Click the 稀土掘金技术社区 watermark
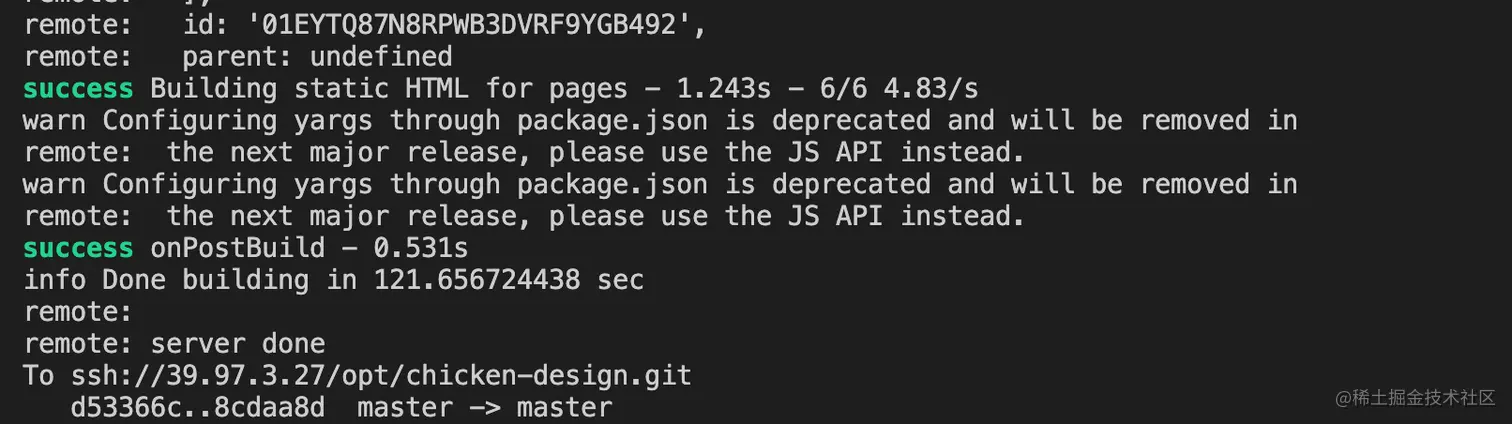The height and width of the screenshot is (424, 1512). click(1415, 398)
